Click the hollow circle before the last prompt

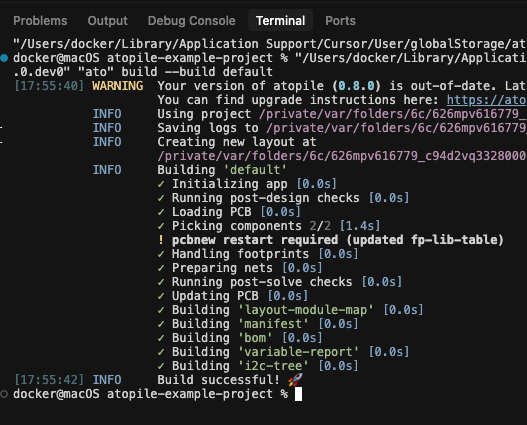point(4,394)
